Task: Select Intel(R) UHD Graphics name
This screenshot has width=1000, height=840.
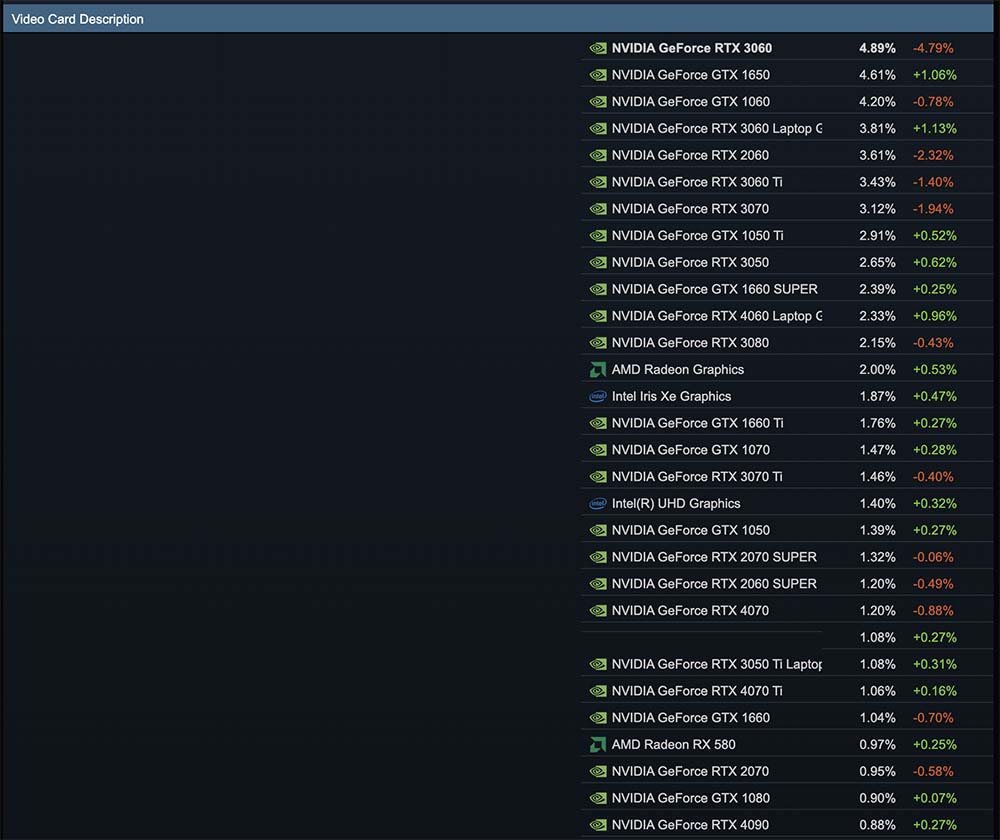Action: click(x=676, y=504)
